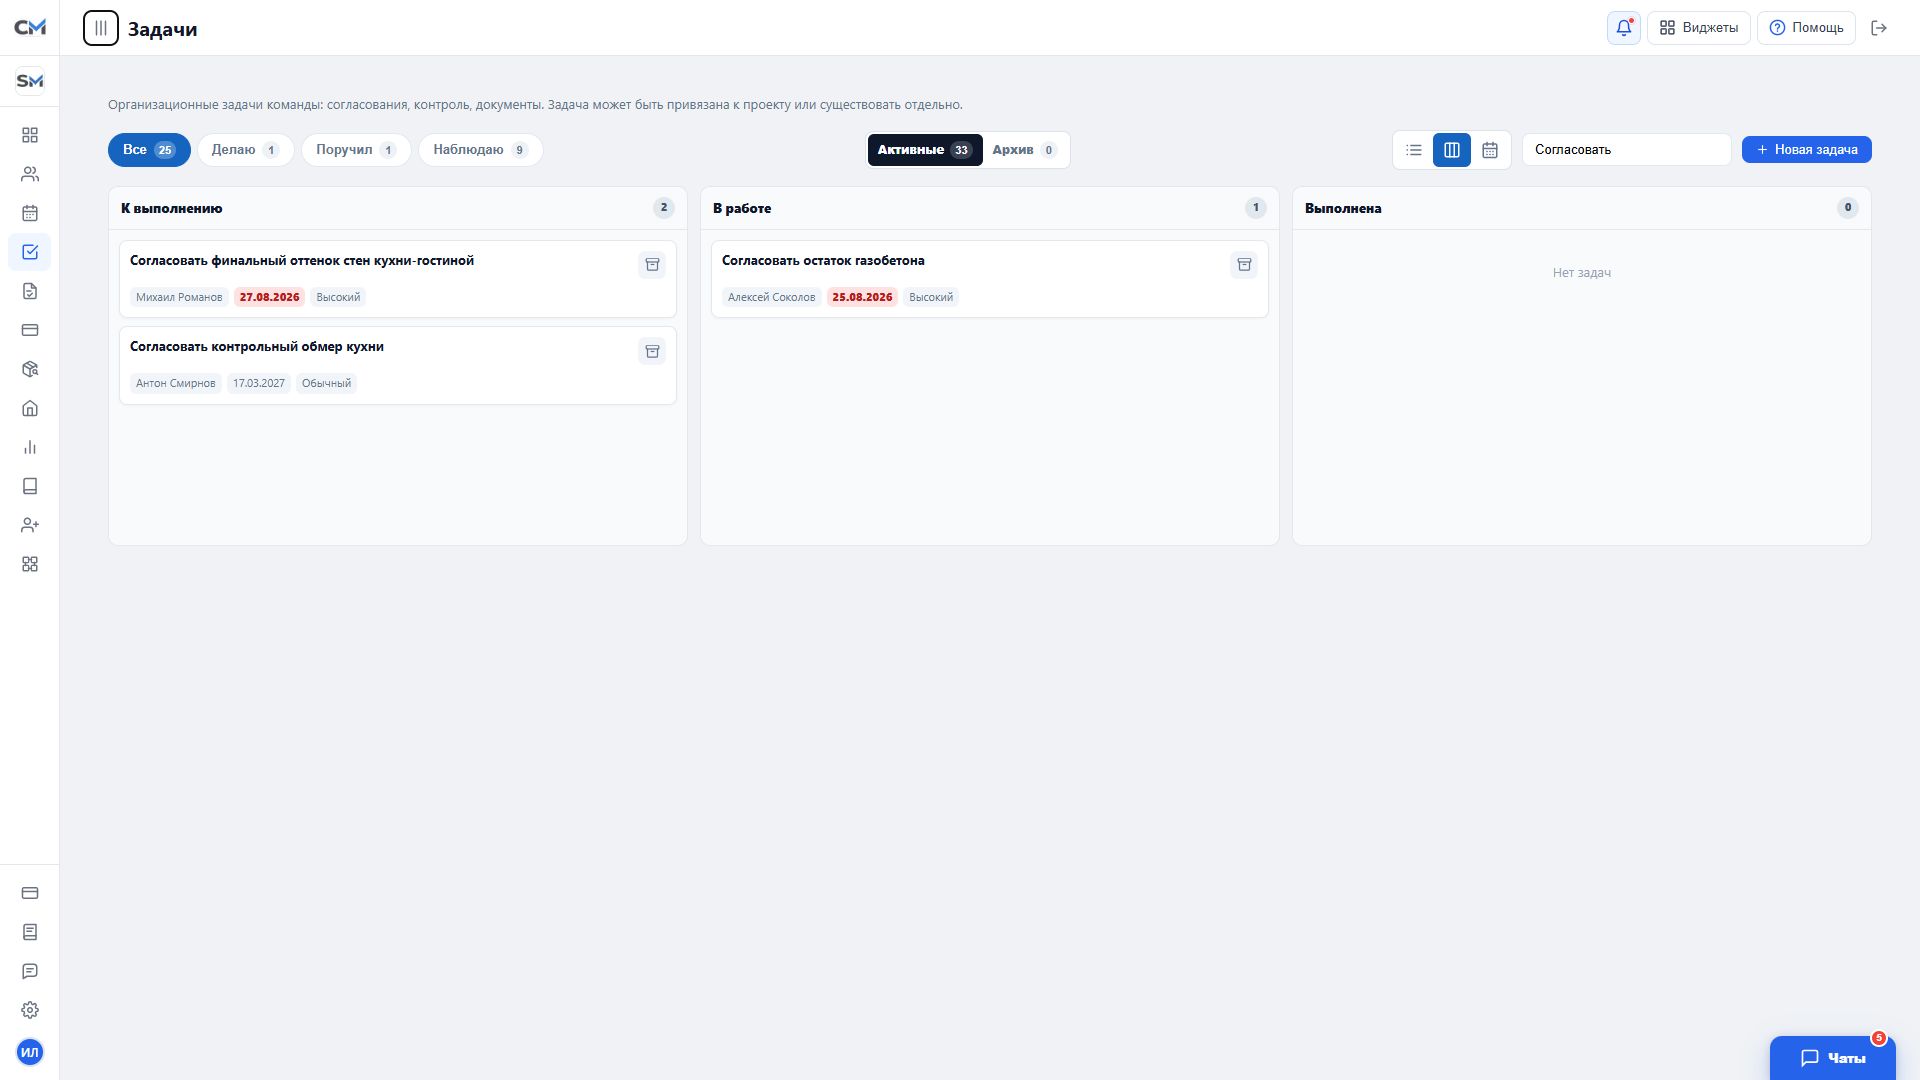The image size is (1920, 1080).
Task: Open the ИЛ user avatar menu
Action: (x=30, y=1052)
